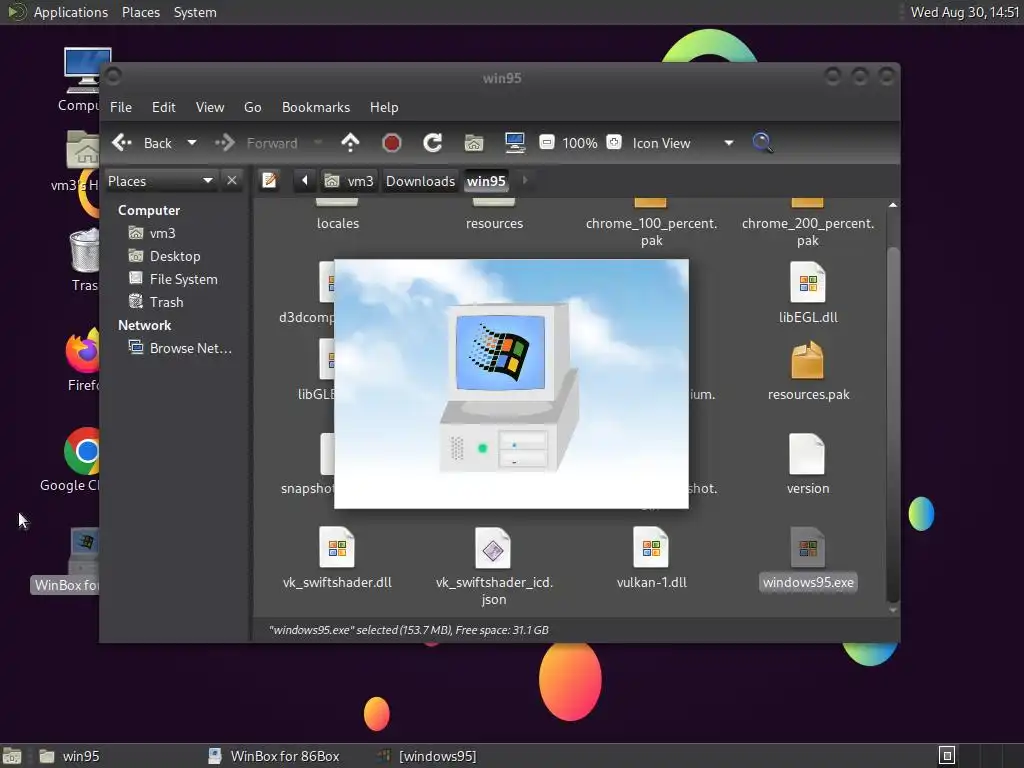This screenshot has width=1024, height=768.
Task: Switch to [windows95] taskbar window
Action: point(427,756)
